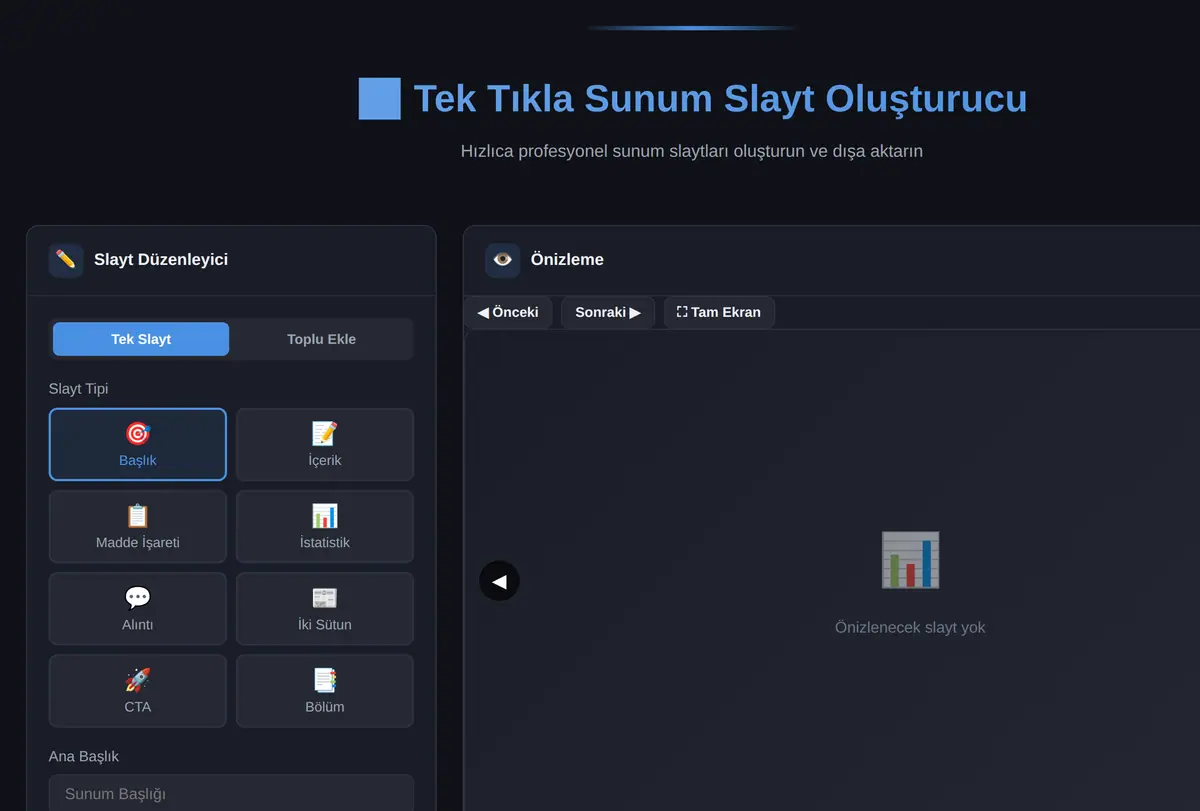Viewport: 1200px width, 811px height.
Task: Click the 'Tek Tıkla Sunum Slayt Oluşturucu' title
Action: pyautogui.click(x=720, y=99)
